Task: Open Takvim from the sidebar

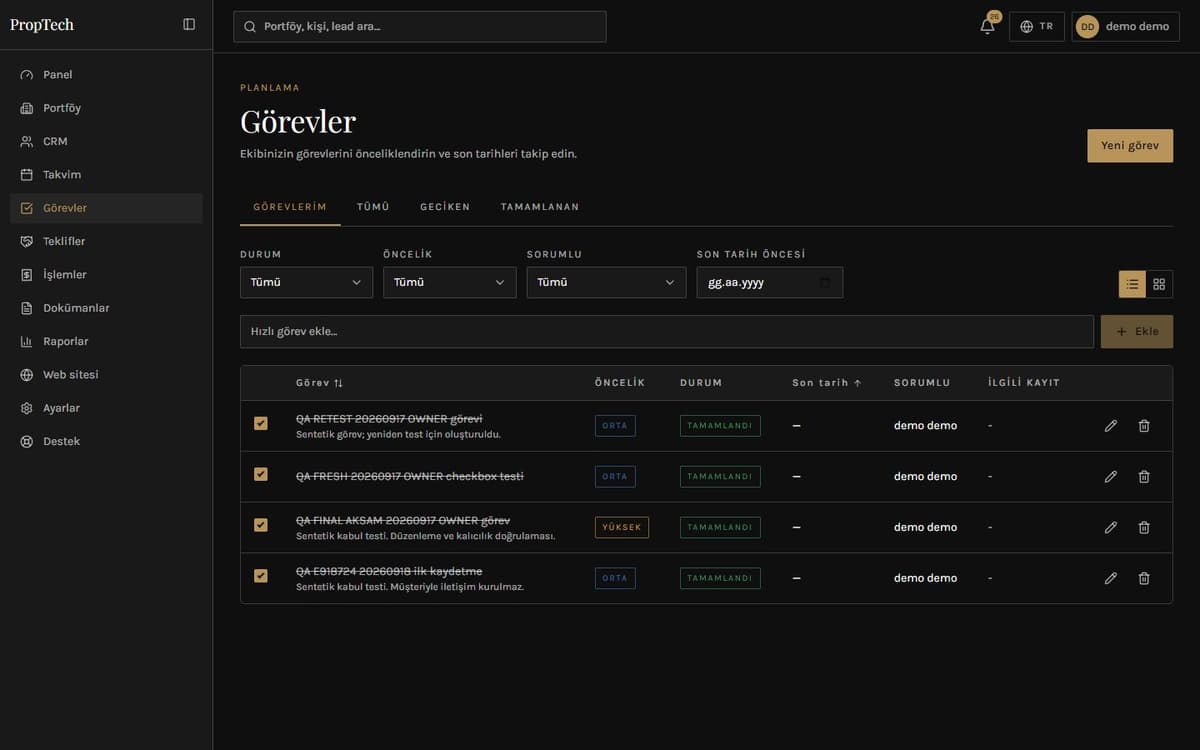Action: point(106,175)
